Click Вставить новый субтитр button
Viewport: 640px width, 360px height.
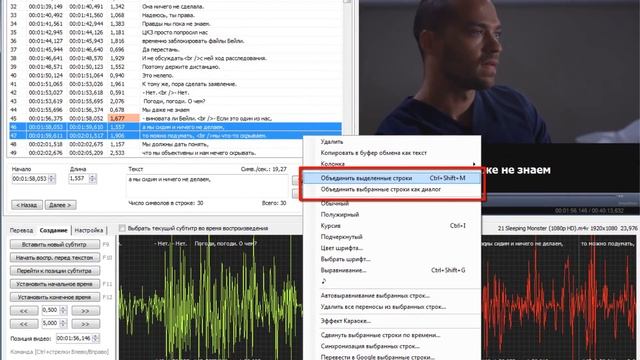pos(55,244)
